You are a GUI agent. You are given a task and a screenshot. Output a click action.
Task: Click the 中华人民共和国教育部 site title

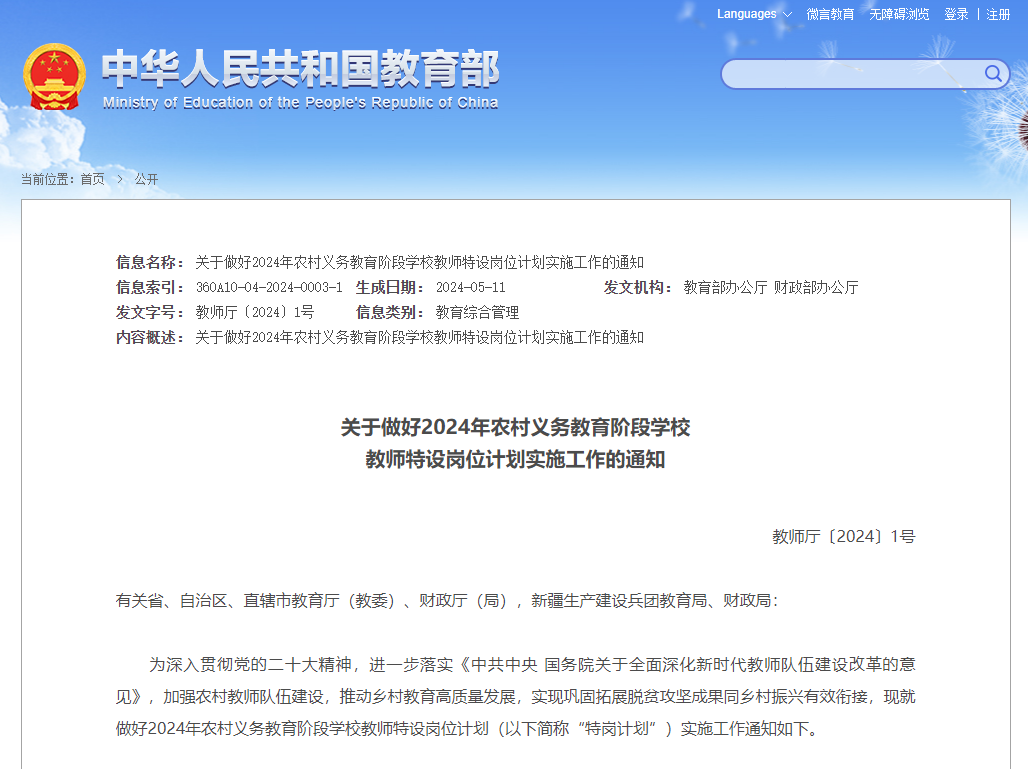pos(301,68)
